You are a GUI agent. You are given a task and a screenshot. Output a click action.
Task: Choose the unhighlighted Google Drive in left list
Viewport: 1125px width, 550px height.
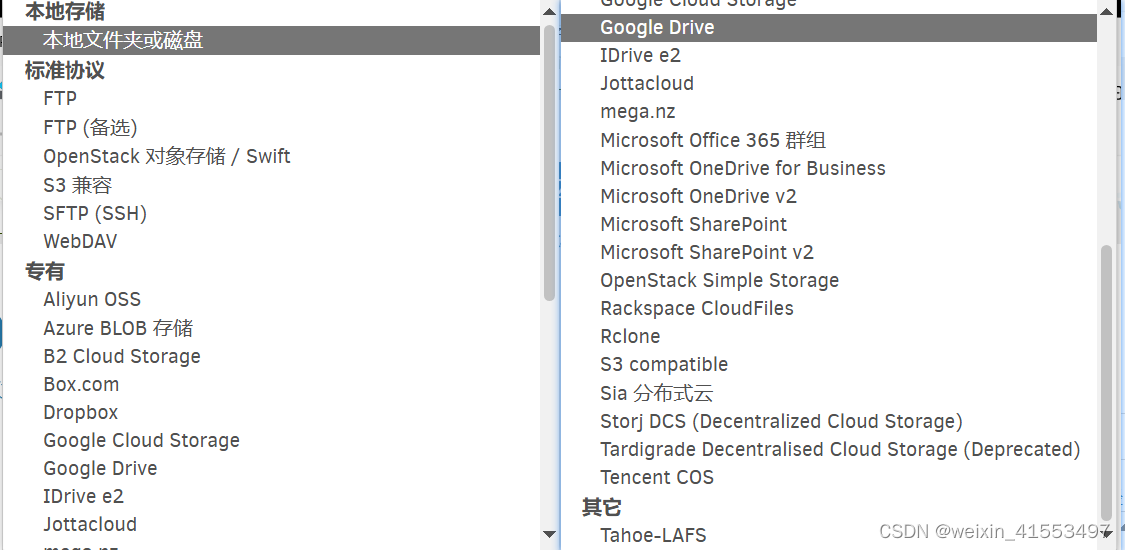point(100,468)
